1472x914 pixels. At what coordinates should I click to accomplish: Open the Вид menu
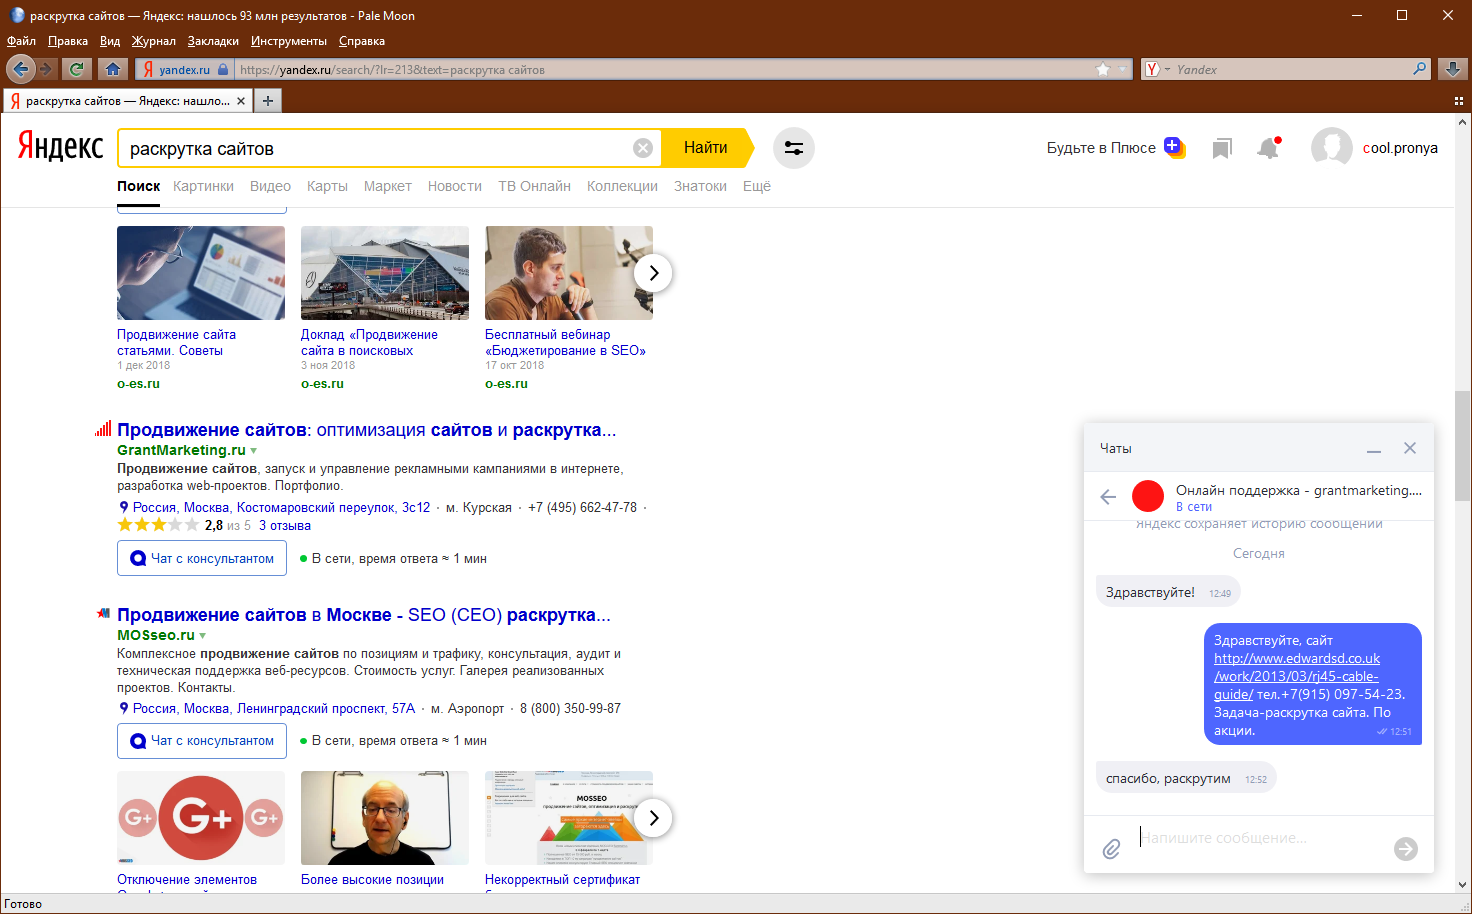click(110, 41)
